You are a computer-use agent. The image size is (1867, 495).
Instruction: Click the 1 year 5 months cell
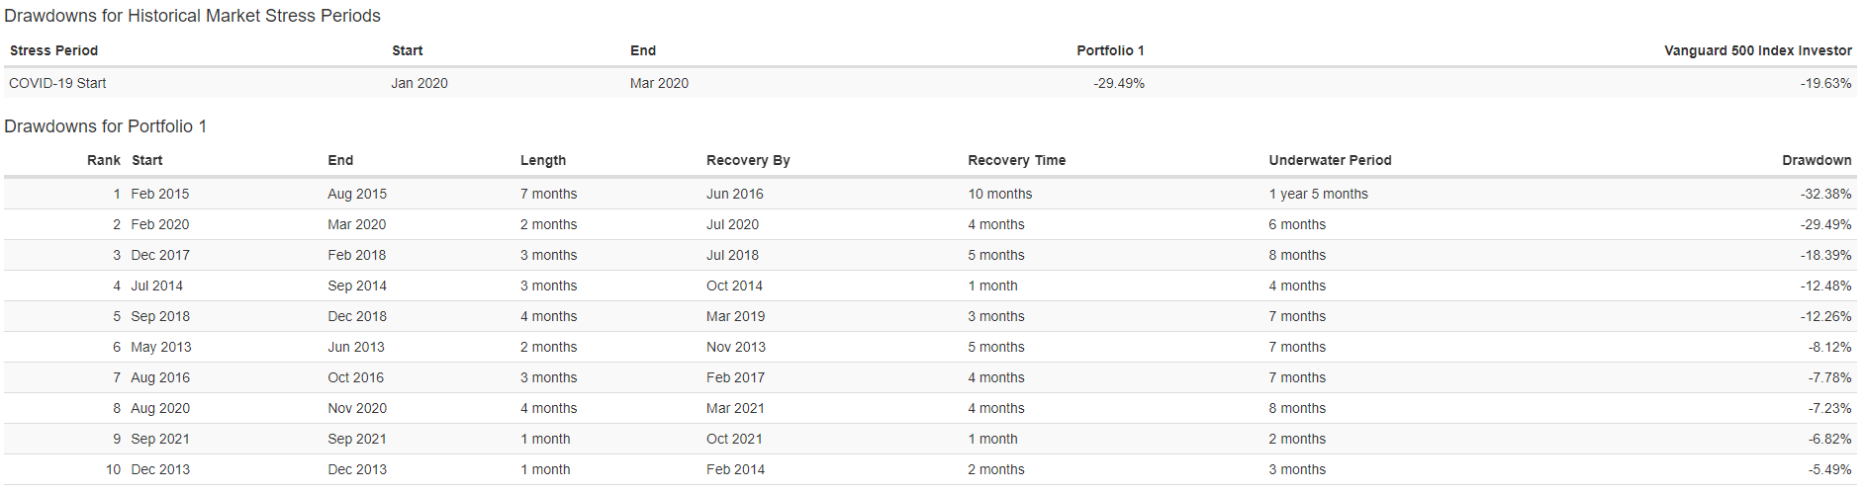(1318, 194)
